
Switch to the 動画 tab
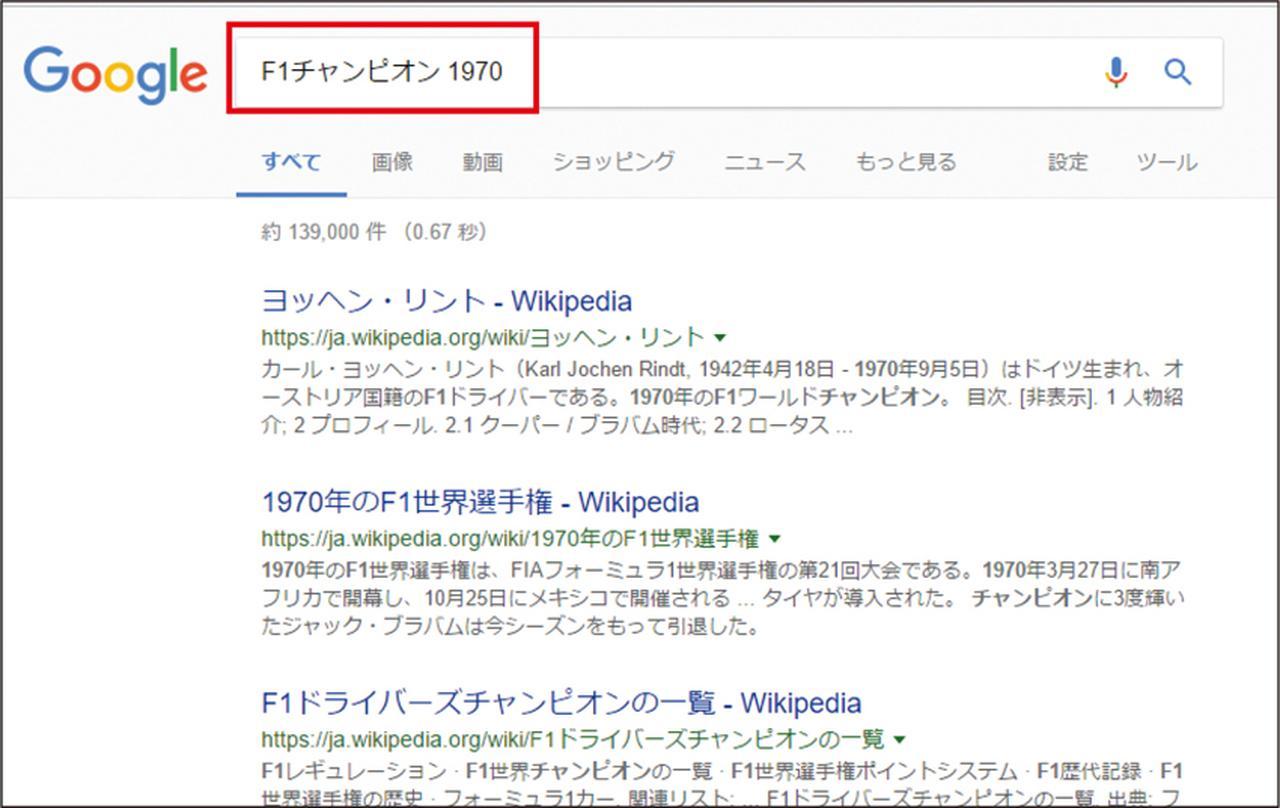click(483, 161)
